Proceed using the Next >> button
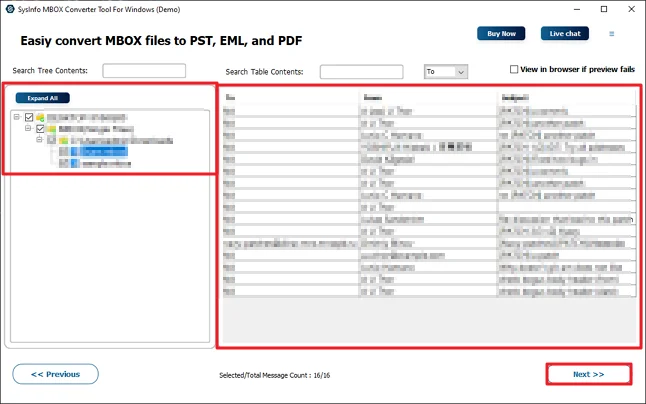 (588, 374)
